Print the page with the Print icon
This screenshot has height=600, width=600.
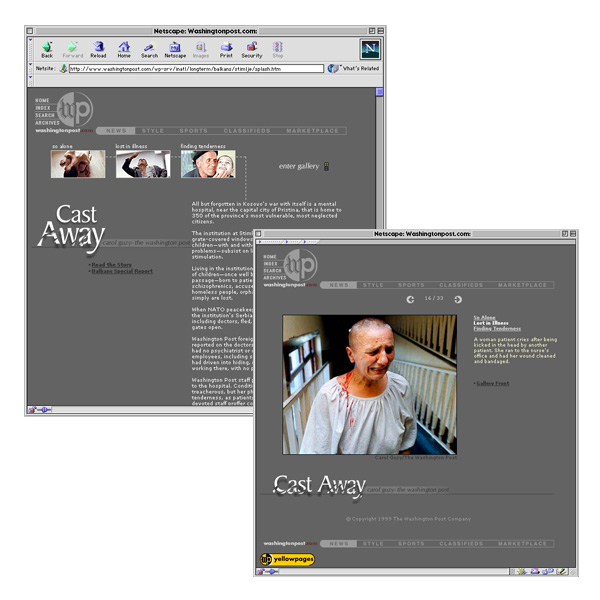tap(226, 50)
